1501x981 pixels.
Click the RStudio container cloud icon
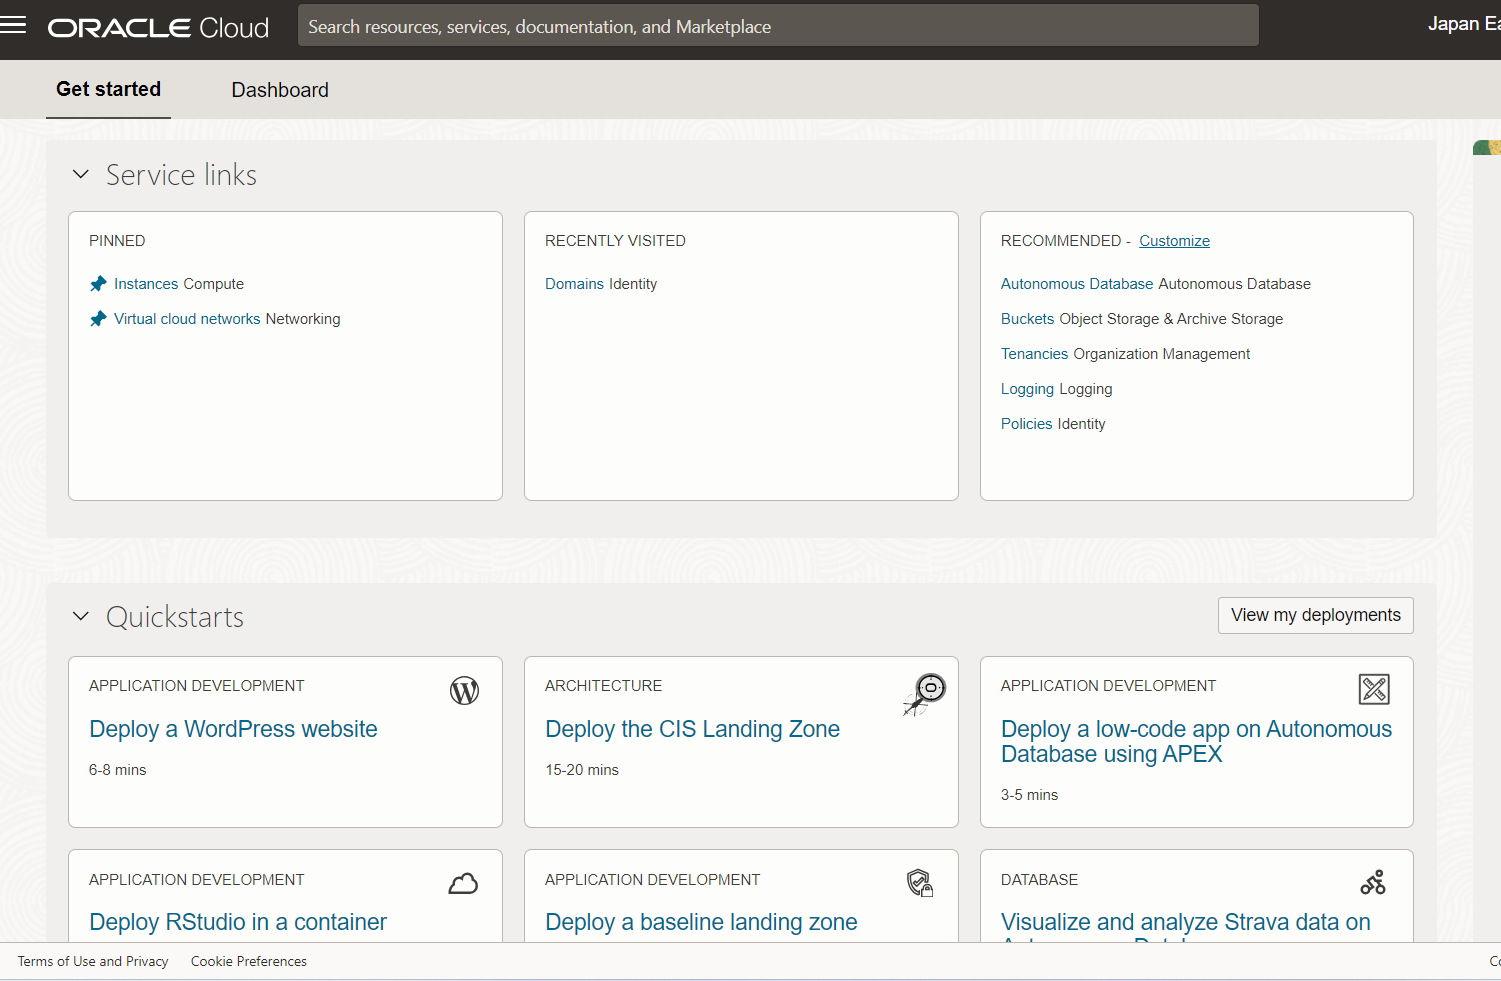[463, 883]
